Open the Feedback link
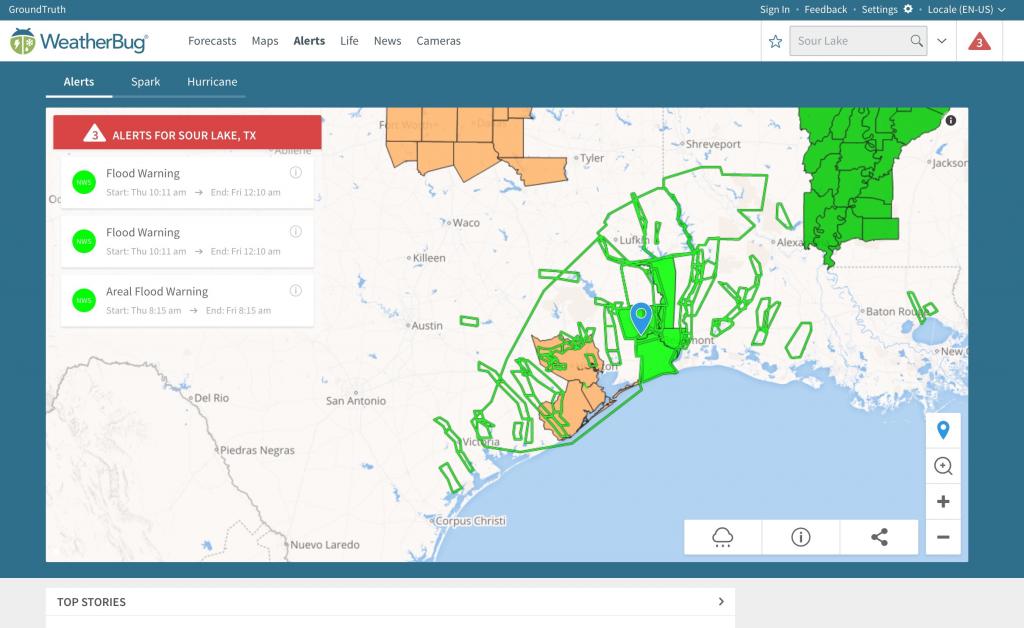The image size is (1024, 628). pos(825,9)
